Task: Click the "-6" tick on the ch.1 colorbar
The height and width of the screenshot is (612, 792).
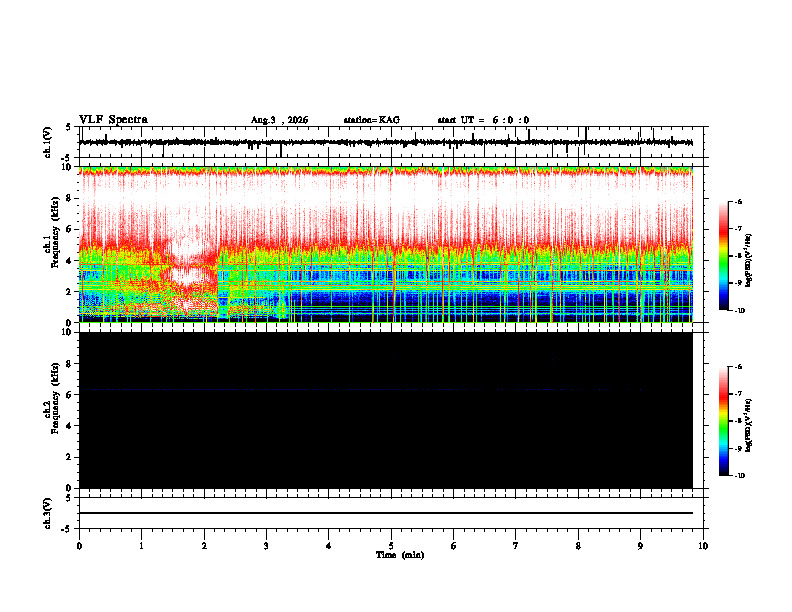Action: 738,201
